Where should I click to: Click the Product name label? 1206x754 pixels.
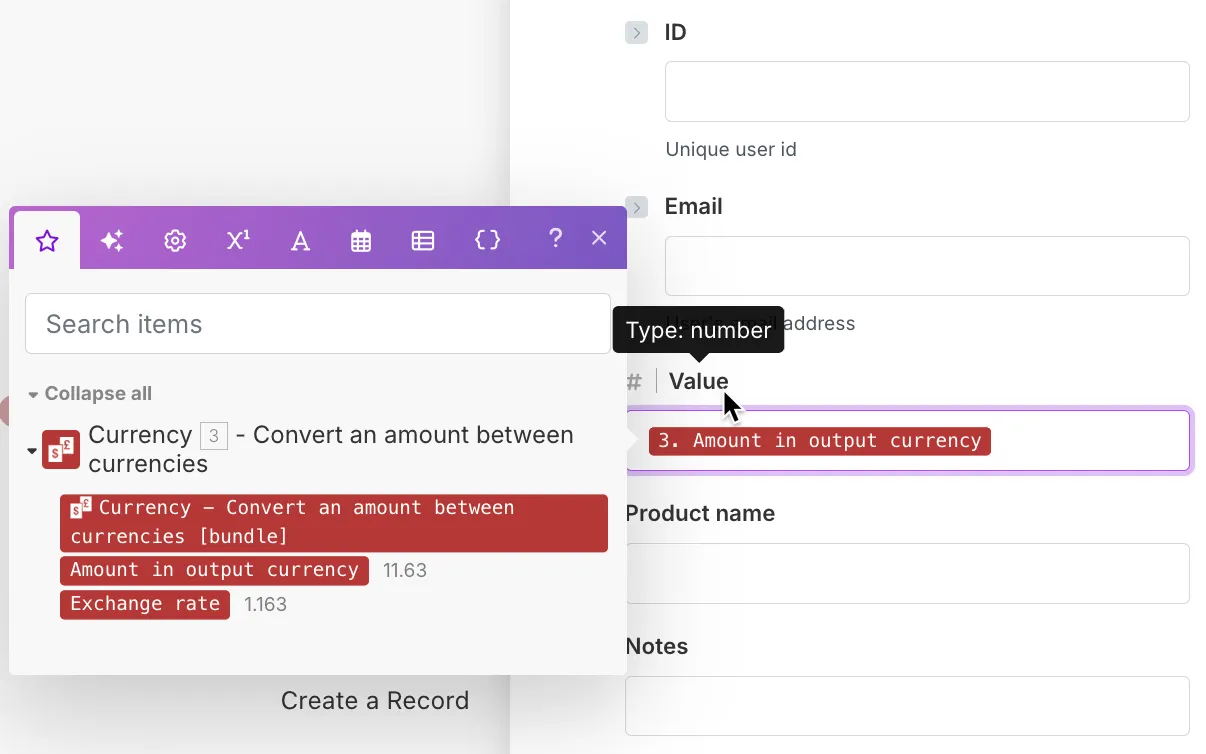[700, 514]
